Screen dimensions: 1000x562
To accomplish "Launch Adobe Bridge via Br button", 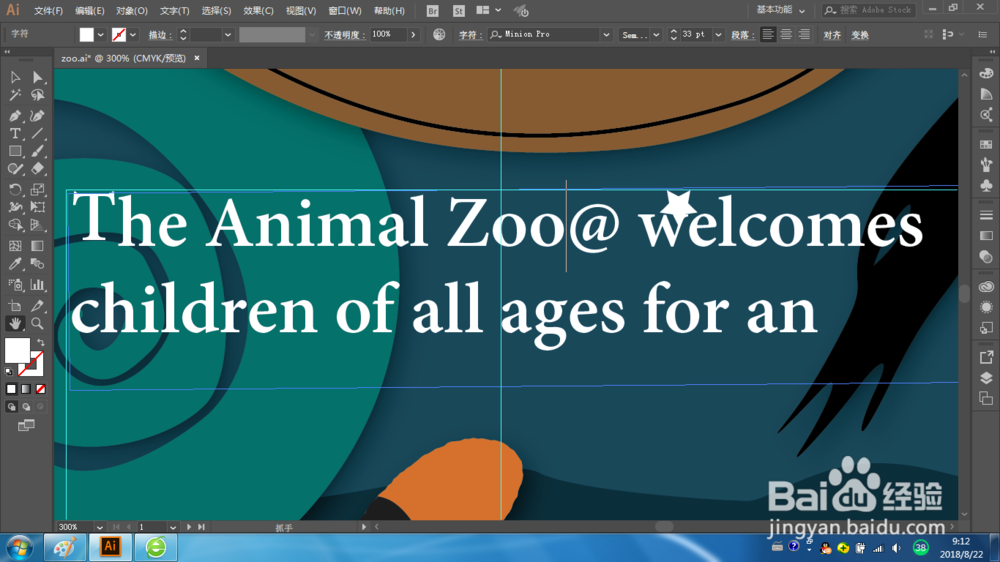I will click(x=432, y=11).
